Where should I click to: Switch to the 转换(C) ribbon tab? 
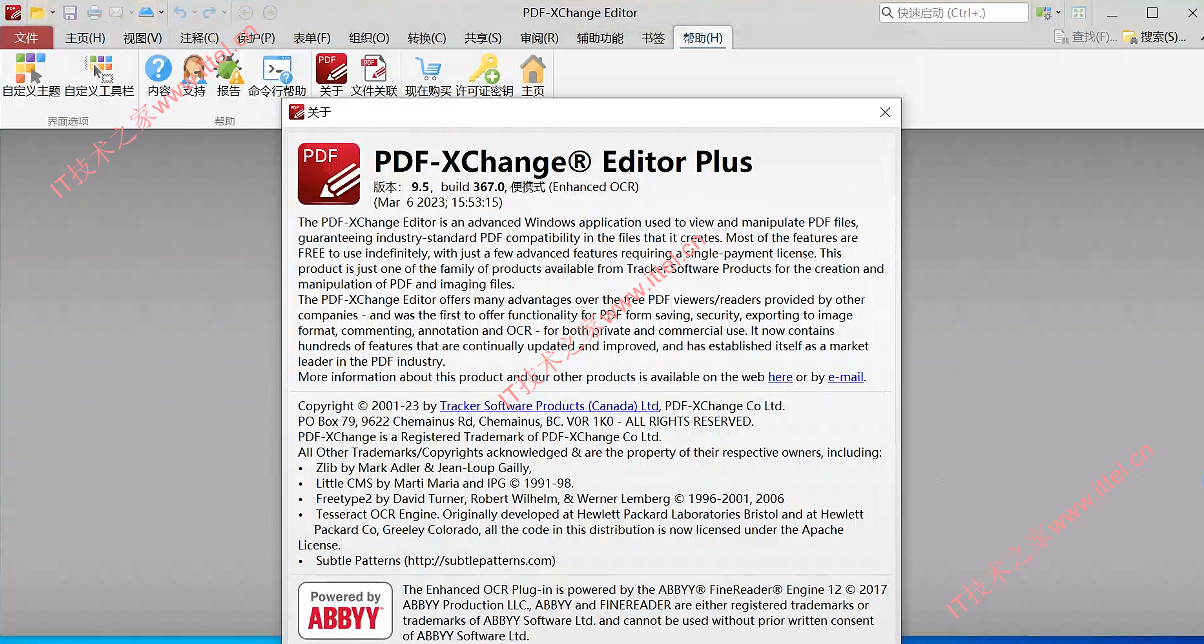click(427, 38)
